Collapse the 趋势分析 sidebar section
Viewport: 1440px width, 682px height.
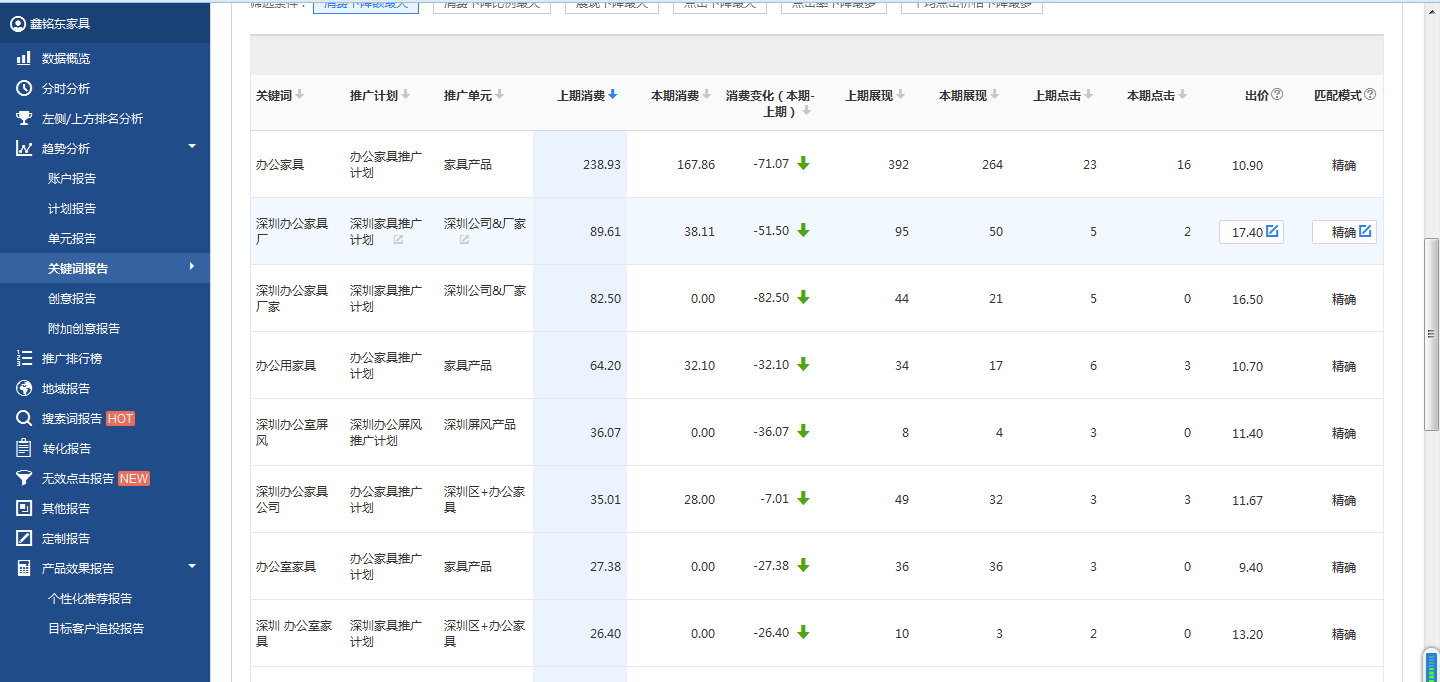coord(190,147)
